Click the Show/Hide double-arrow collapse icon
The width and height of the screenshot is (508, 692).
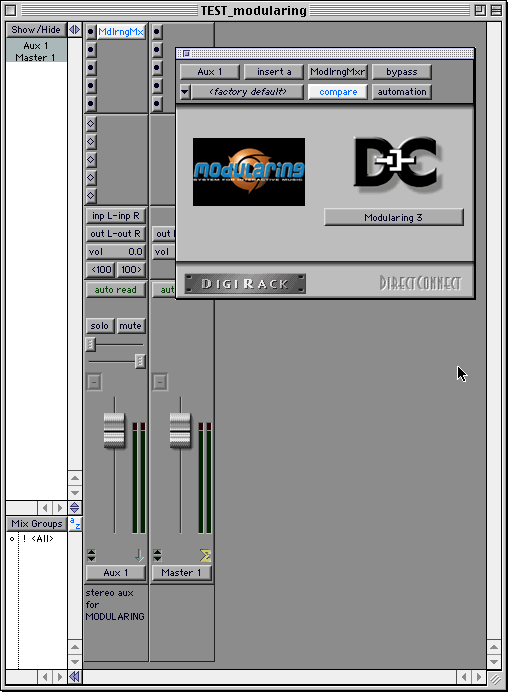point(75,30)
